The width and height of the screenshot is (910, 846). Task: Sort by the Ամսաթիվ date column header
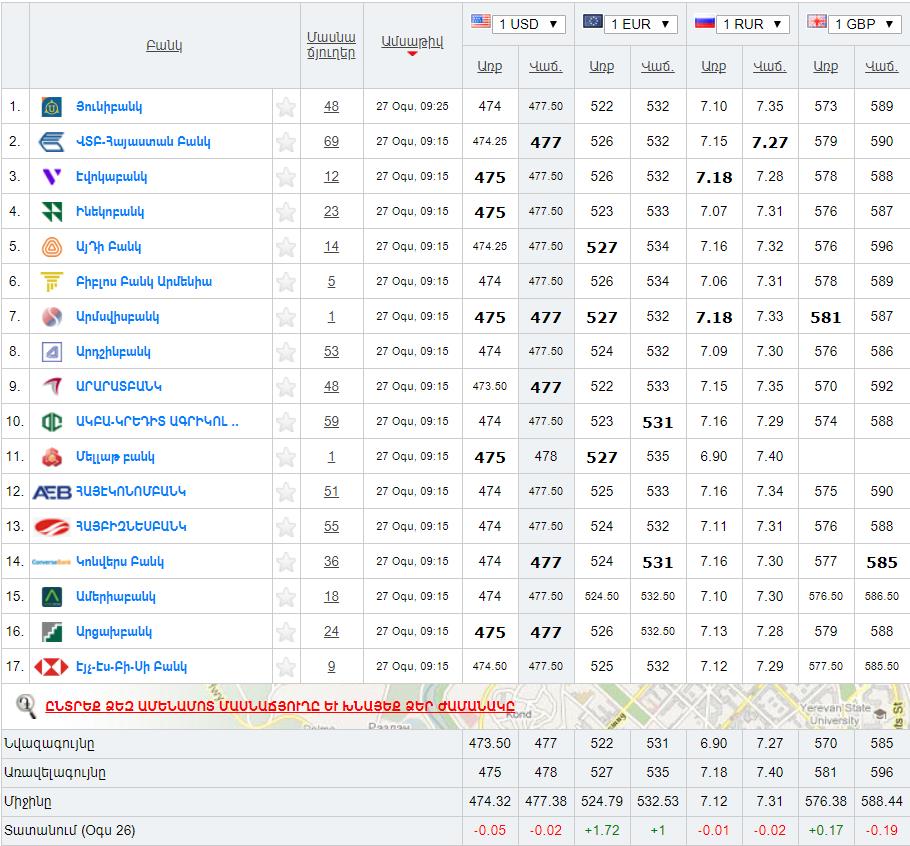click(412, 42)
